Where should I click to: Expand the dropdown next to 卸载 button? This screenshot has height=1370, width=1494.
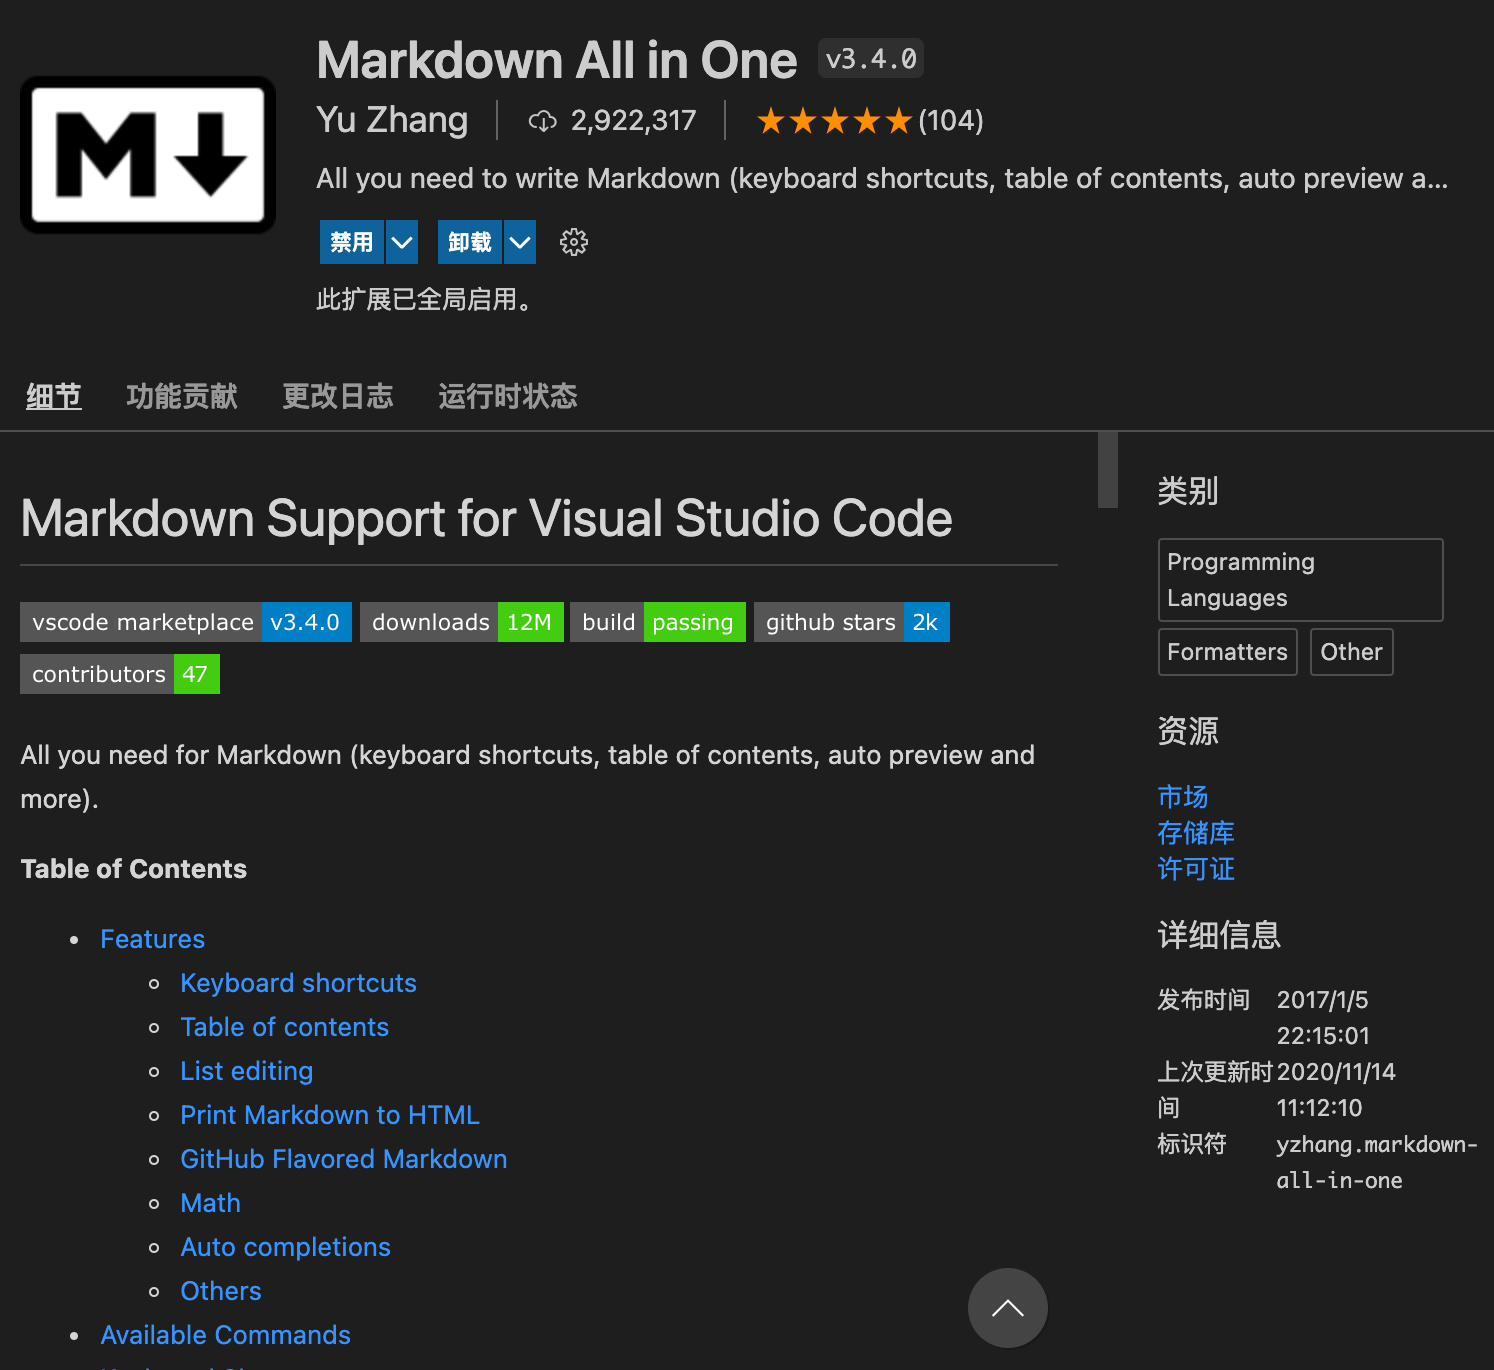pos(519,241)
